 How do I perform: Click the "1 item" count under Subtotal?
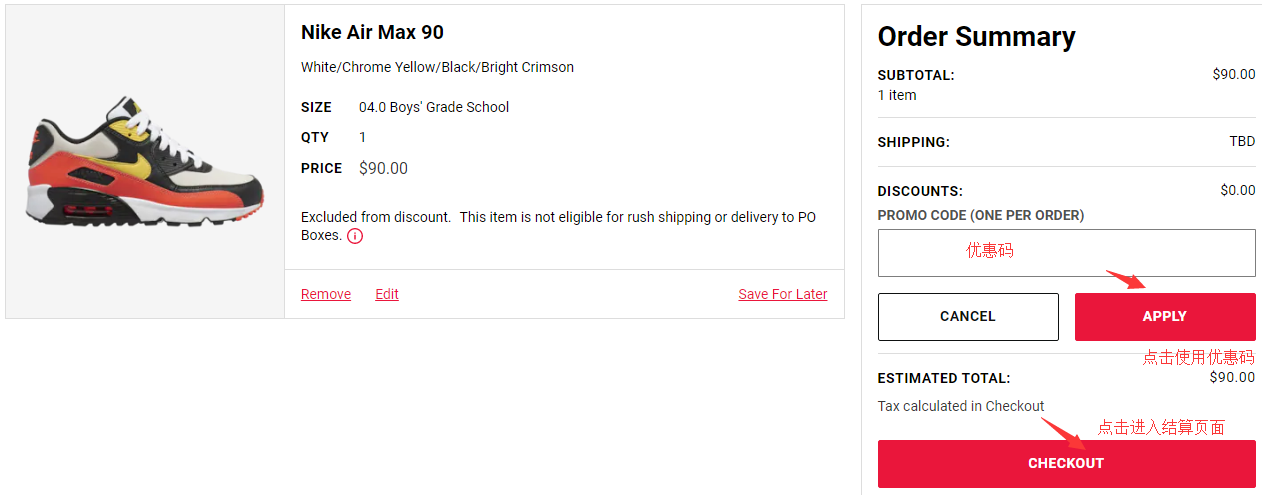[x=896, y=95]
